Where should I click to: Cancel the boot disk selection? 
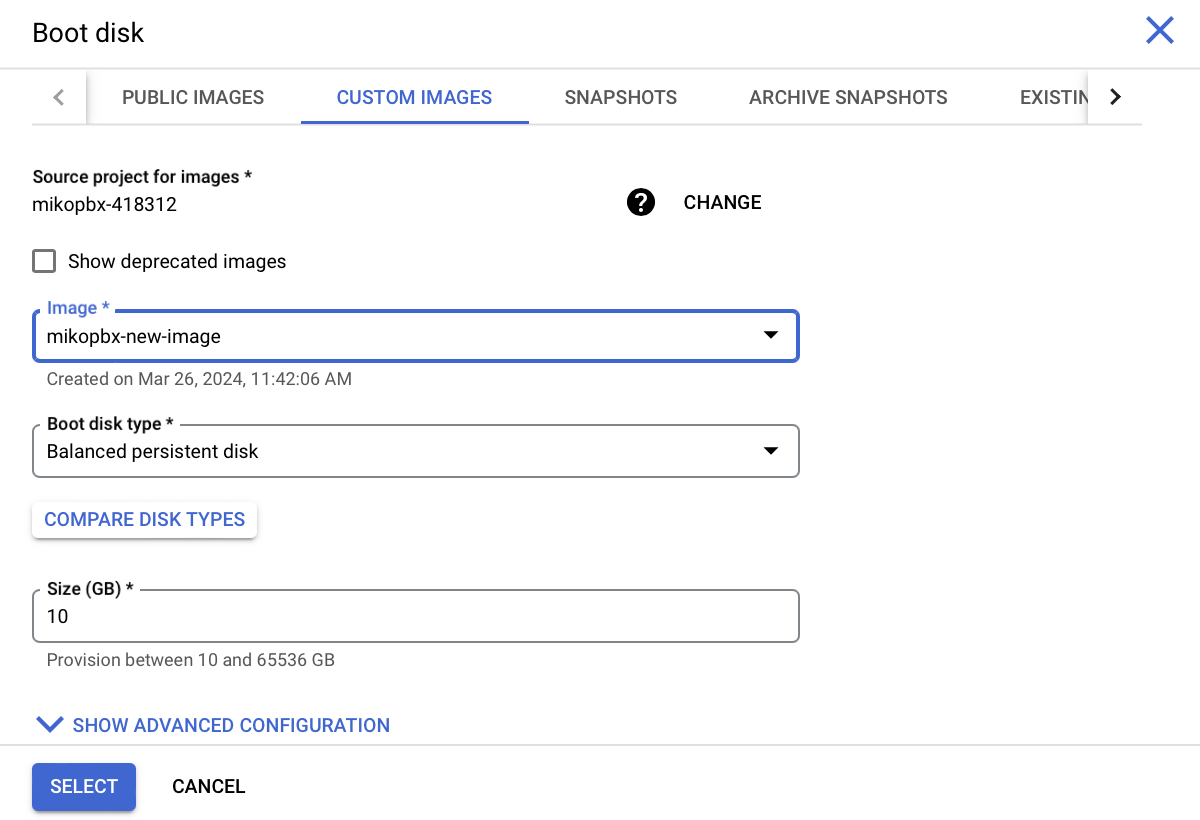[208, 787]
